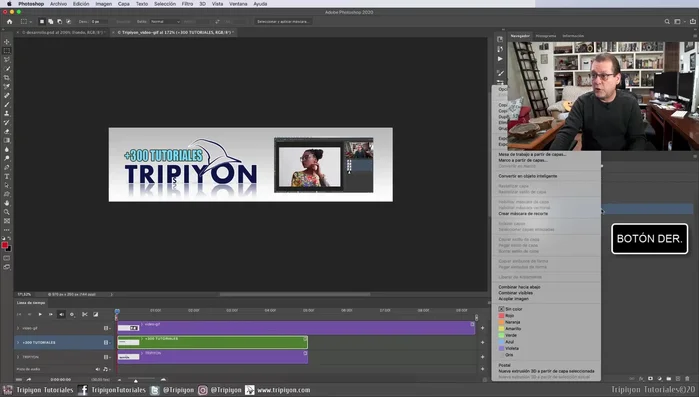This screenshot has height=397, width=699.
Task: Open the Estilo Normal dropdown
Action: [x=165, y=21]
